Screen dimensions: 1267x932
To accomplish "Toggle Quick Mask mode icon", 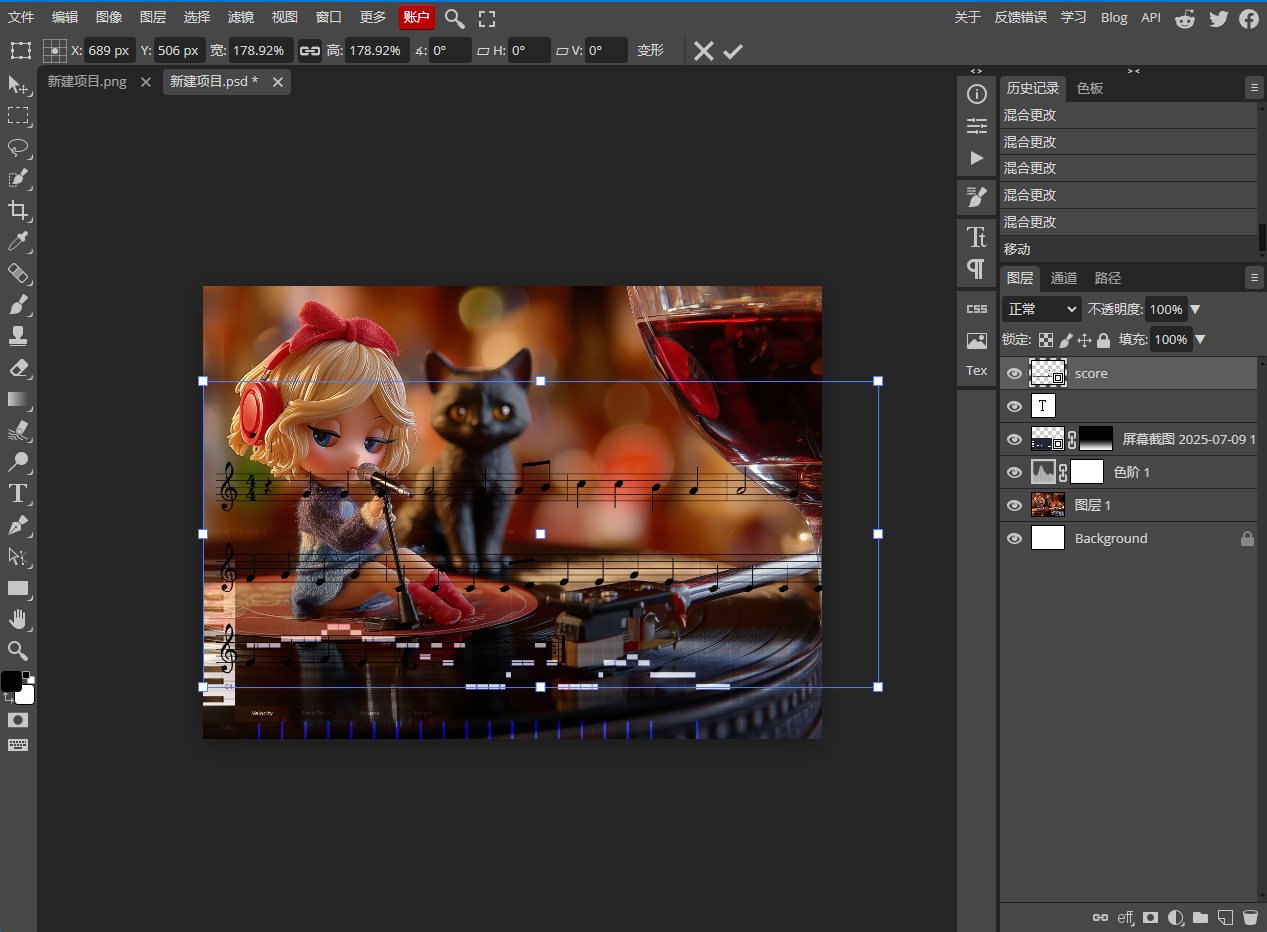I will point(18,720).
